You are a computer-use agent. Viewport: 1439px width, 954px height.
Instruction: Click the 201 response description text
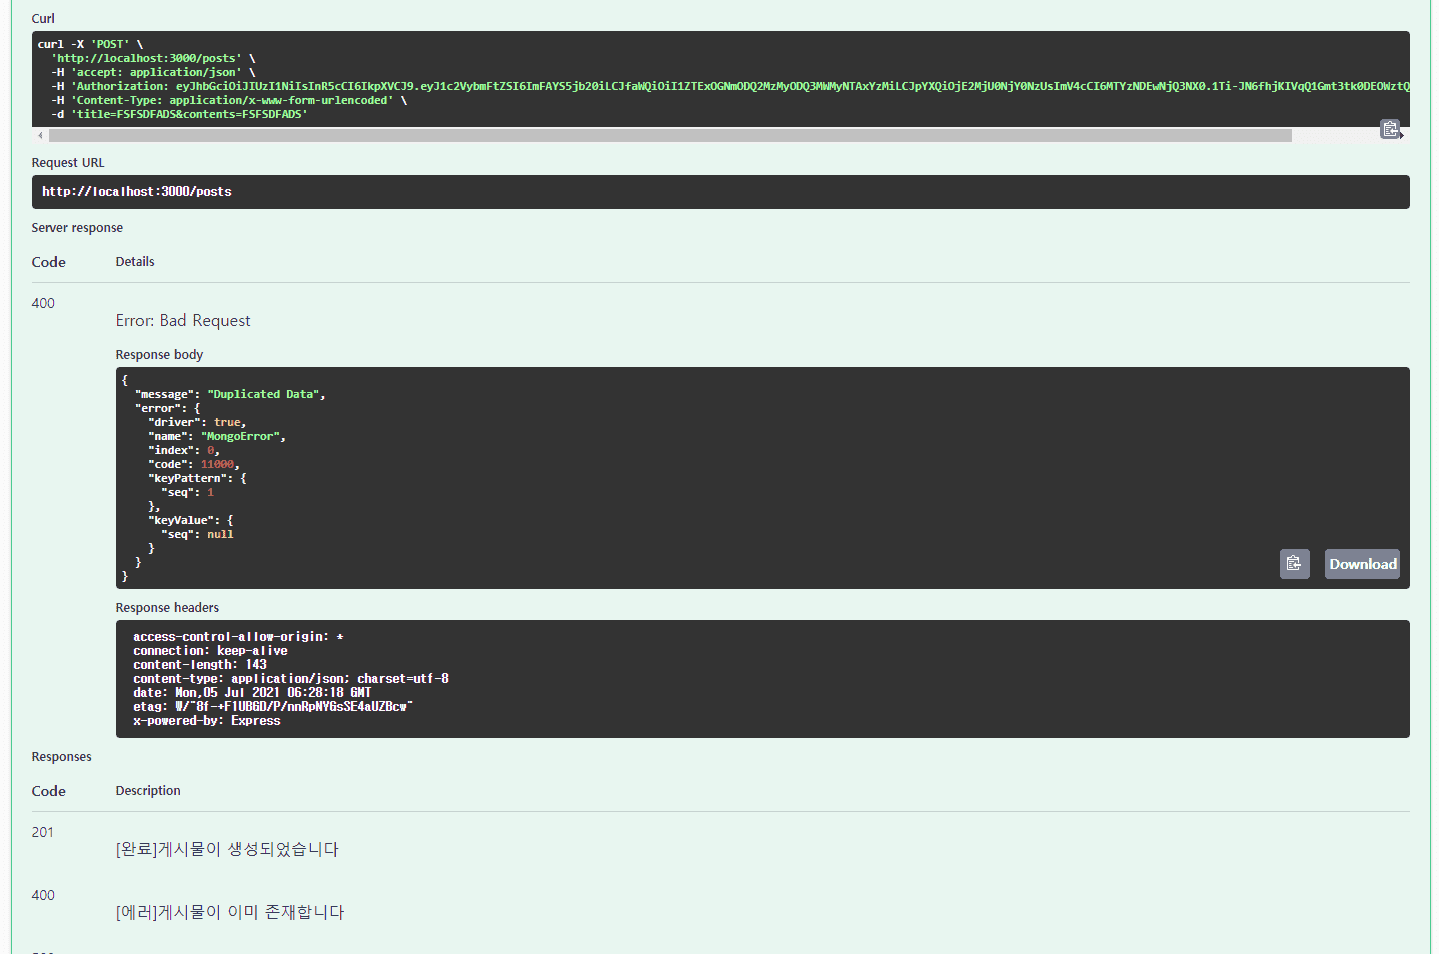pyautogui.click(x=227, y=849)
